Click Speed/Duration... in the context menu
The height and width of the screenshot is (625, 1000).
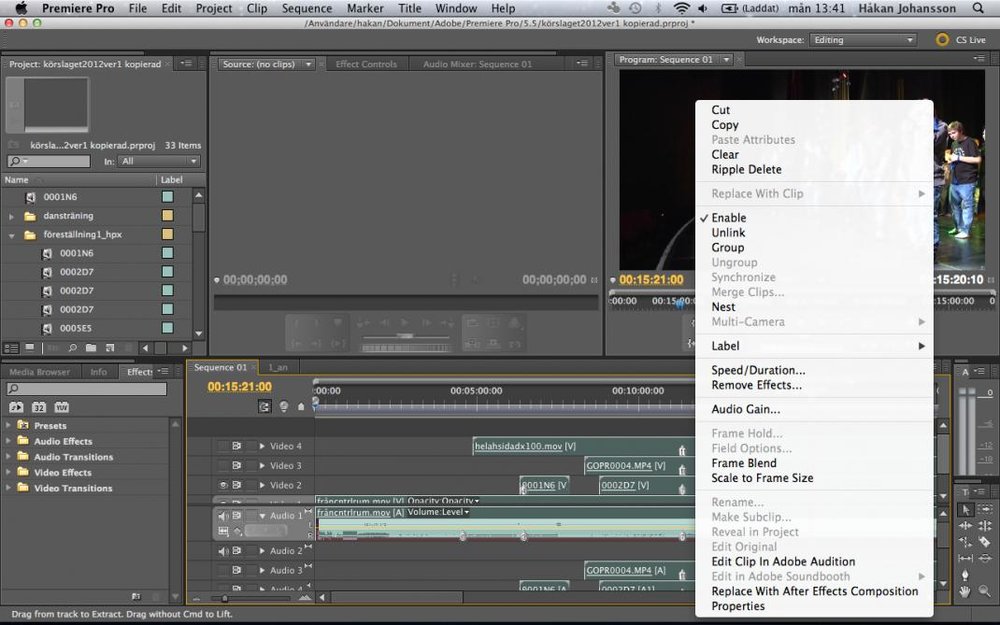(758, 370)
